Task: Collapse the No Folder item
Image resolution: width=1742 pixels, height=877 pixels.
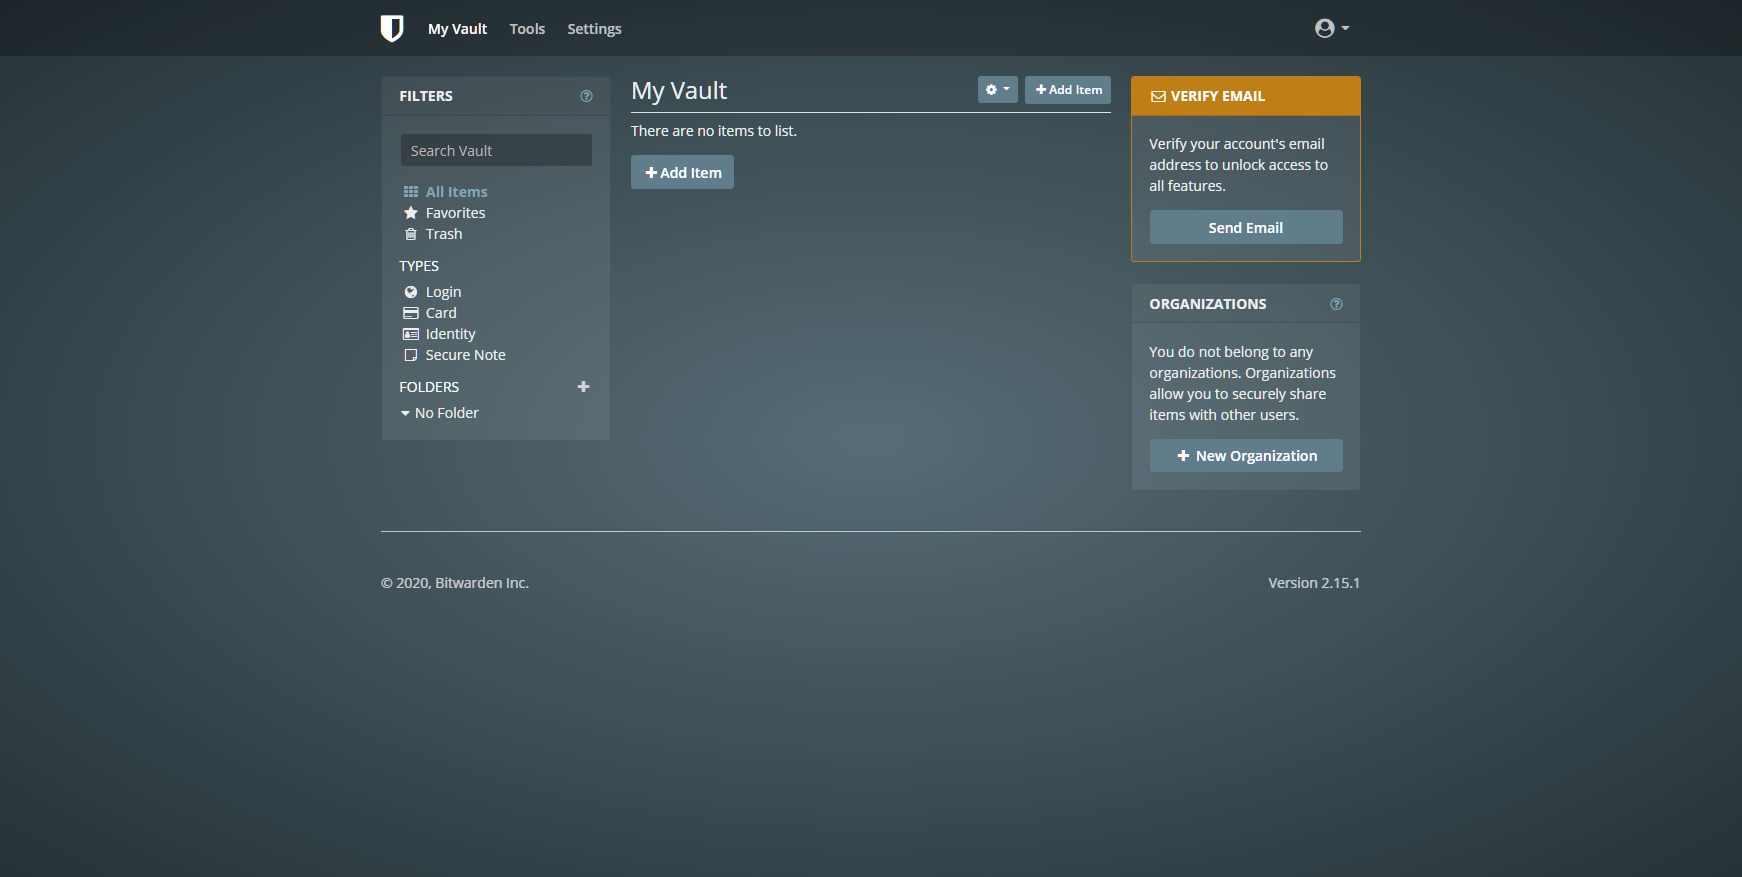Action: tap(405, 413)
